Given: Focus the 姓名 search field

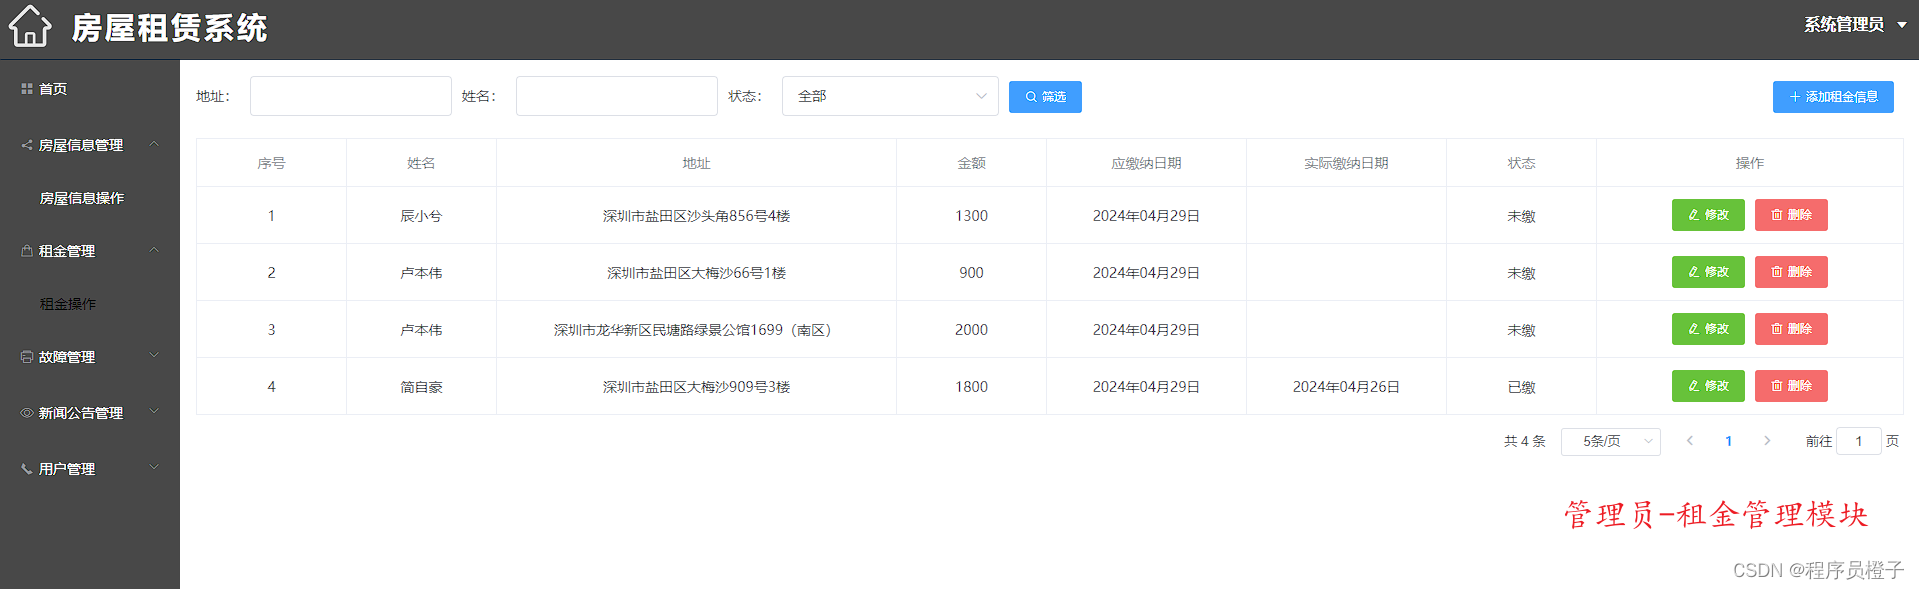Looking at the screenshot, I should [x=617, y=96].
